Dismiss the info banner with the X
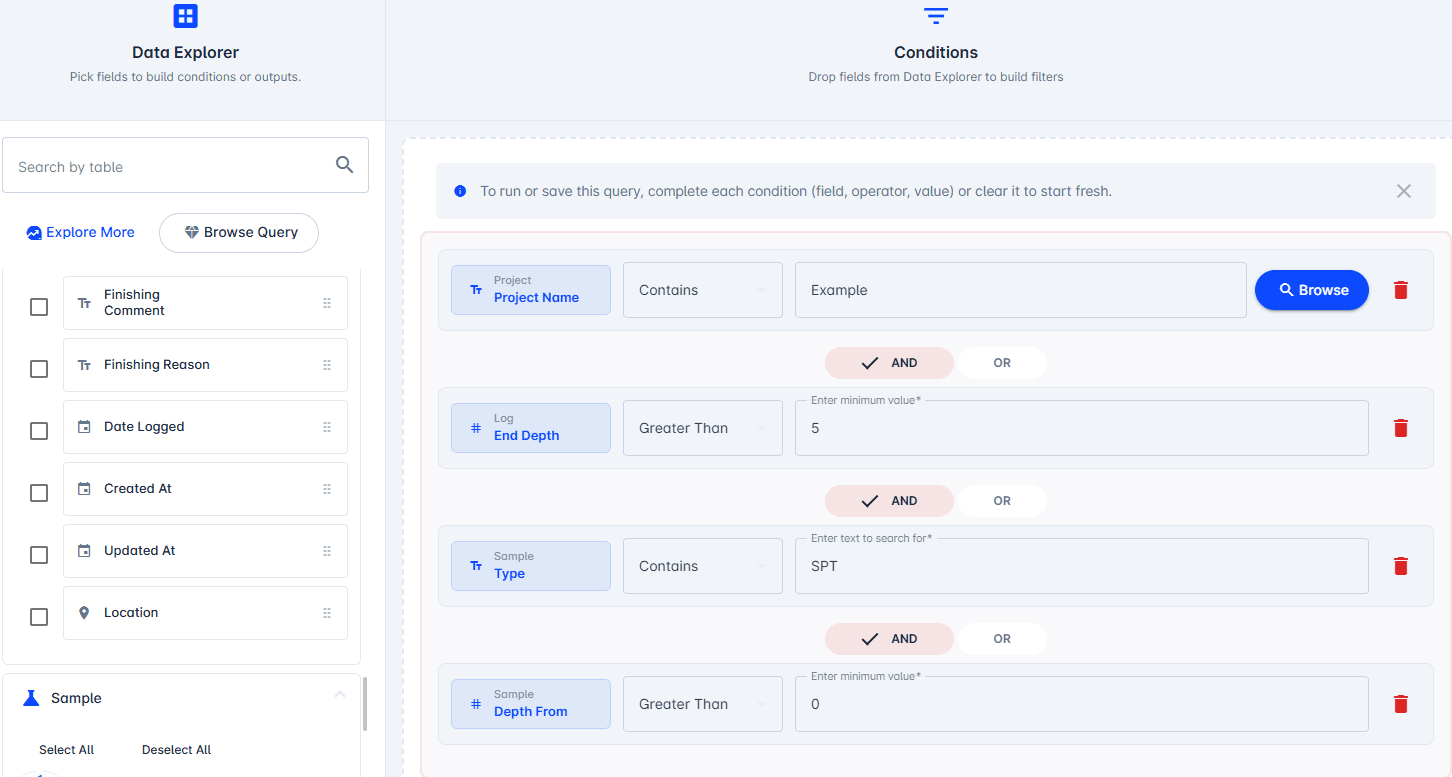 [1404, 191]
